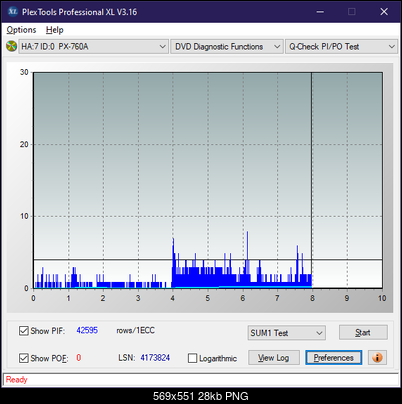The height and width of the screenshot is (404, 402).
Task: Click the disc drive icon beside PX-760A
Action: (11, 46)
